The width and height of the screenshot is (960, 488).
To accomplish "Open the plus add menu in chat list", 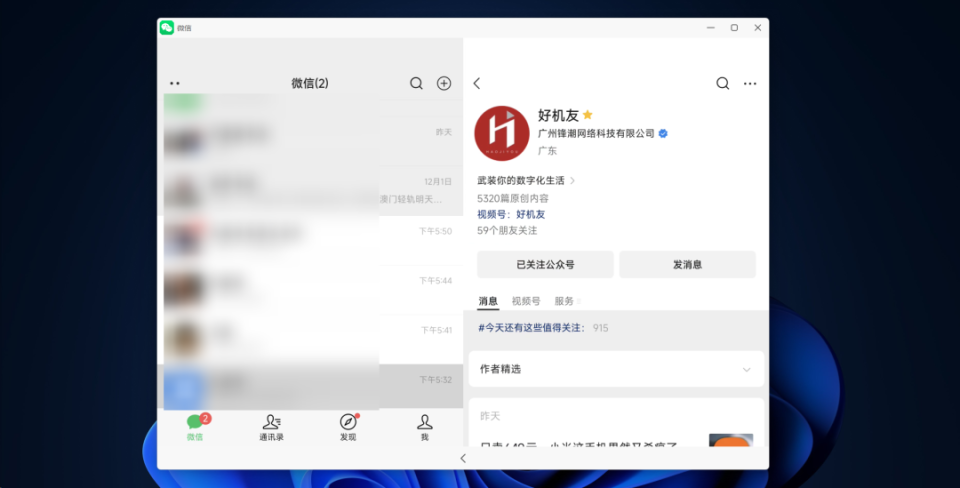I will click(444, 83).
